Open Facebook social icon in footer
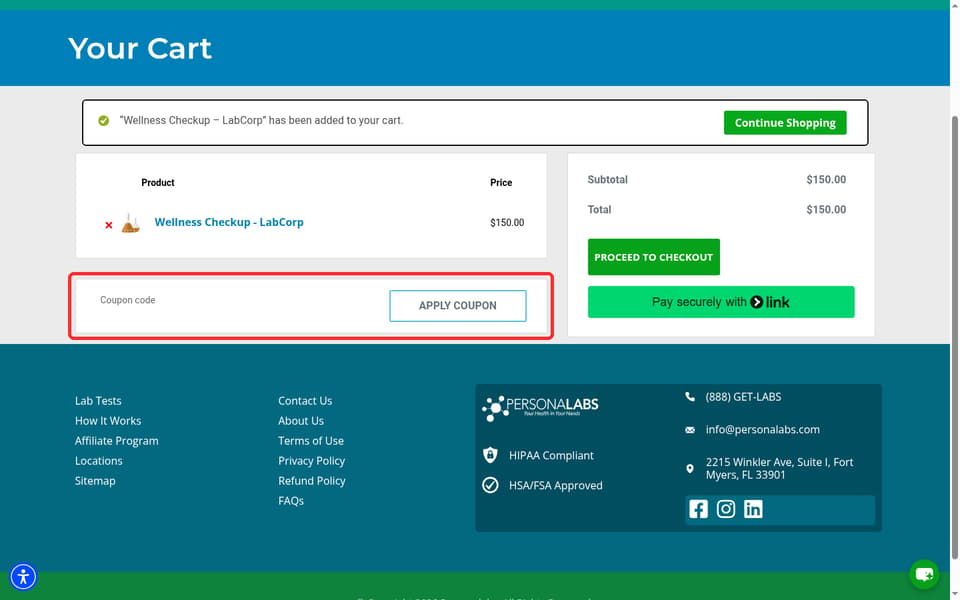The height and width of the screenshot is (600, 960). [x=698, y=509]
